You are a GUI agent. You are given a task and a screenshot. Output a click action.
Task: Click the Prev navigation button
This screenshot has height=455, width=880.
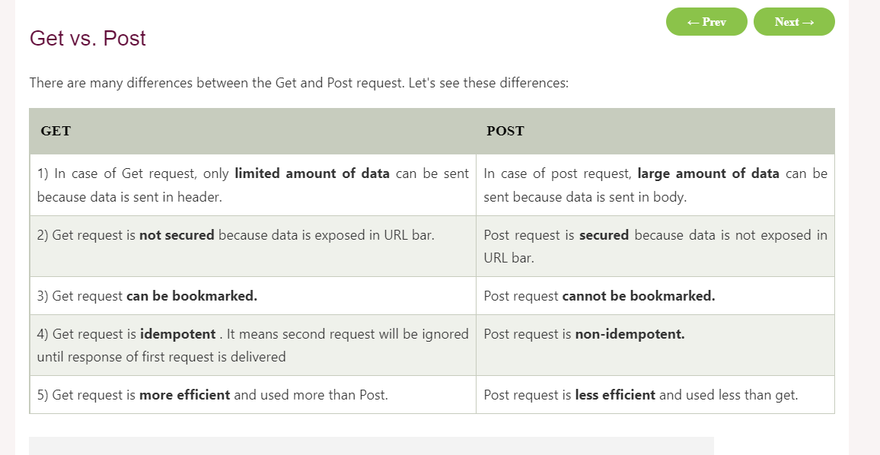click(706, 22)
